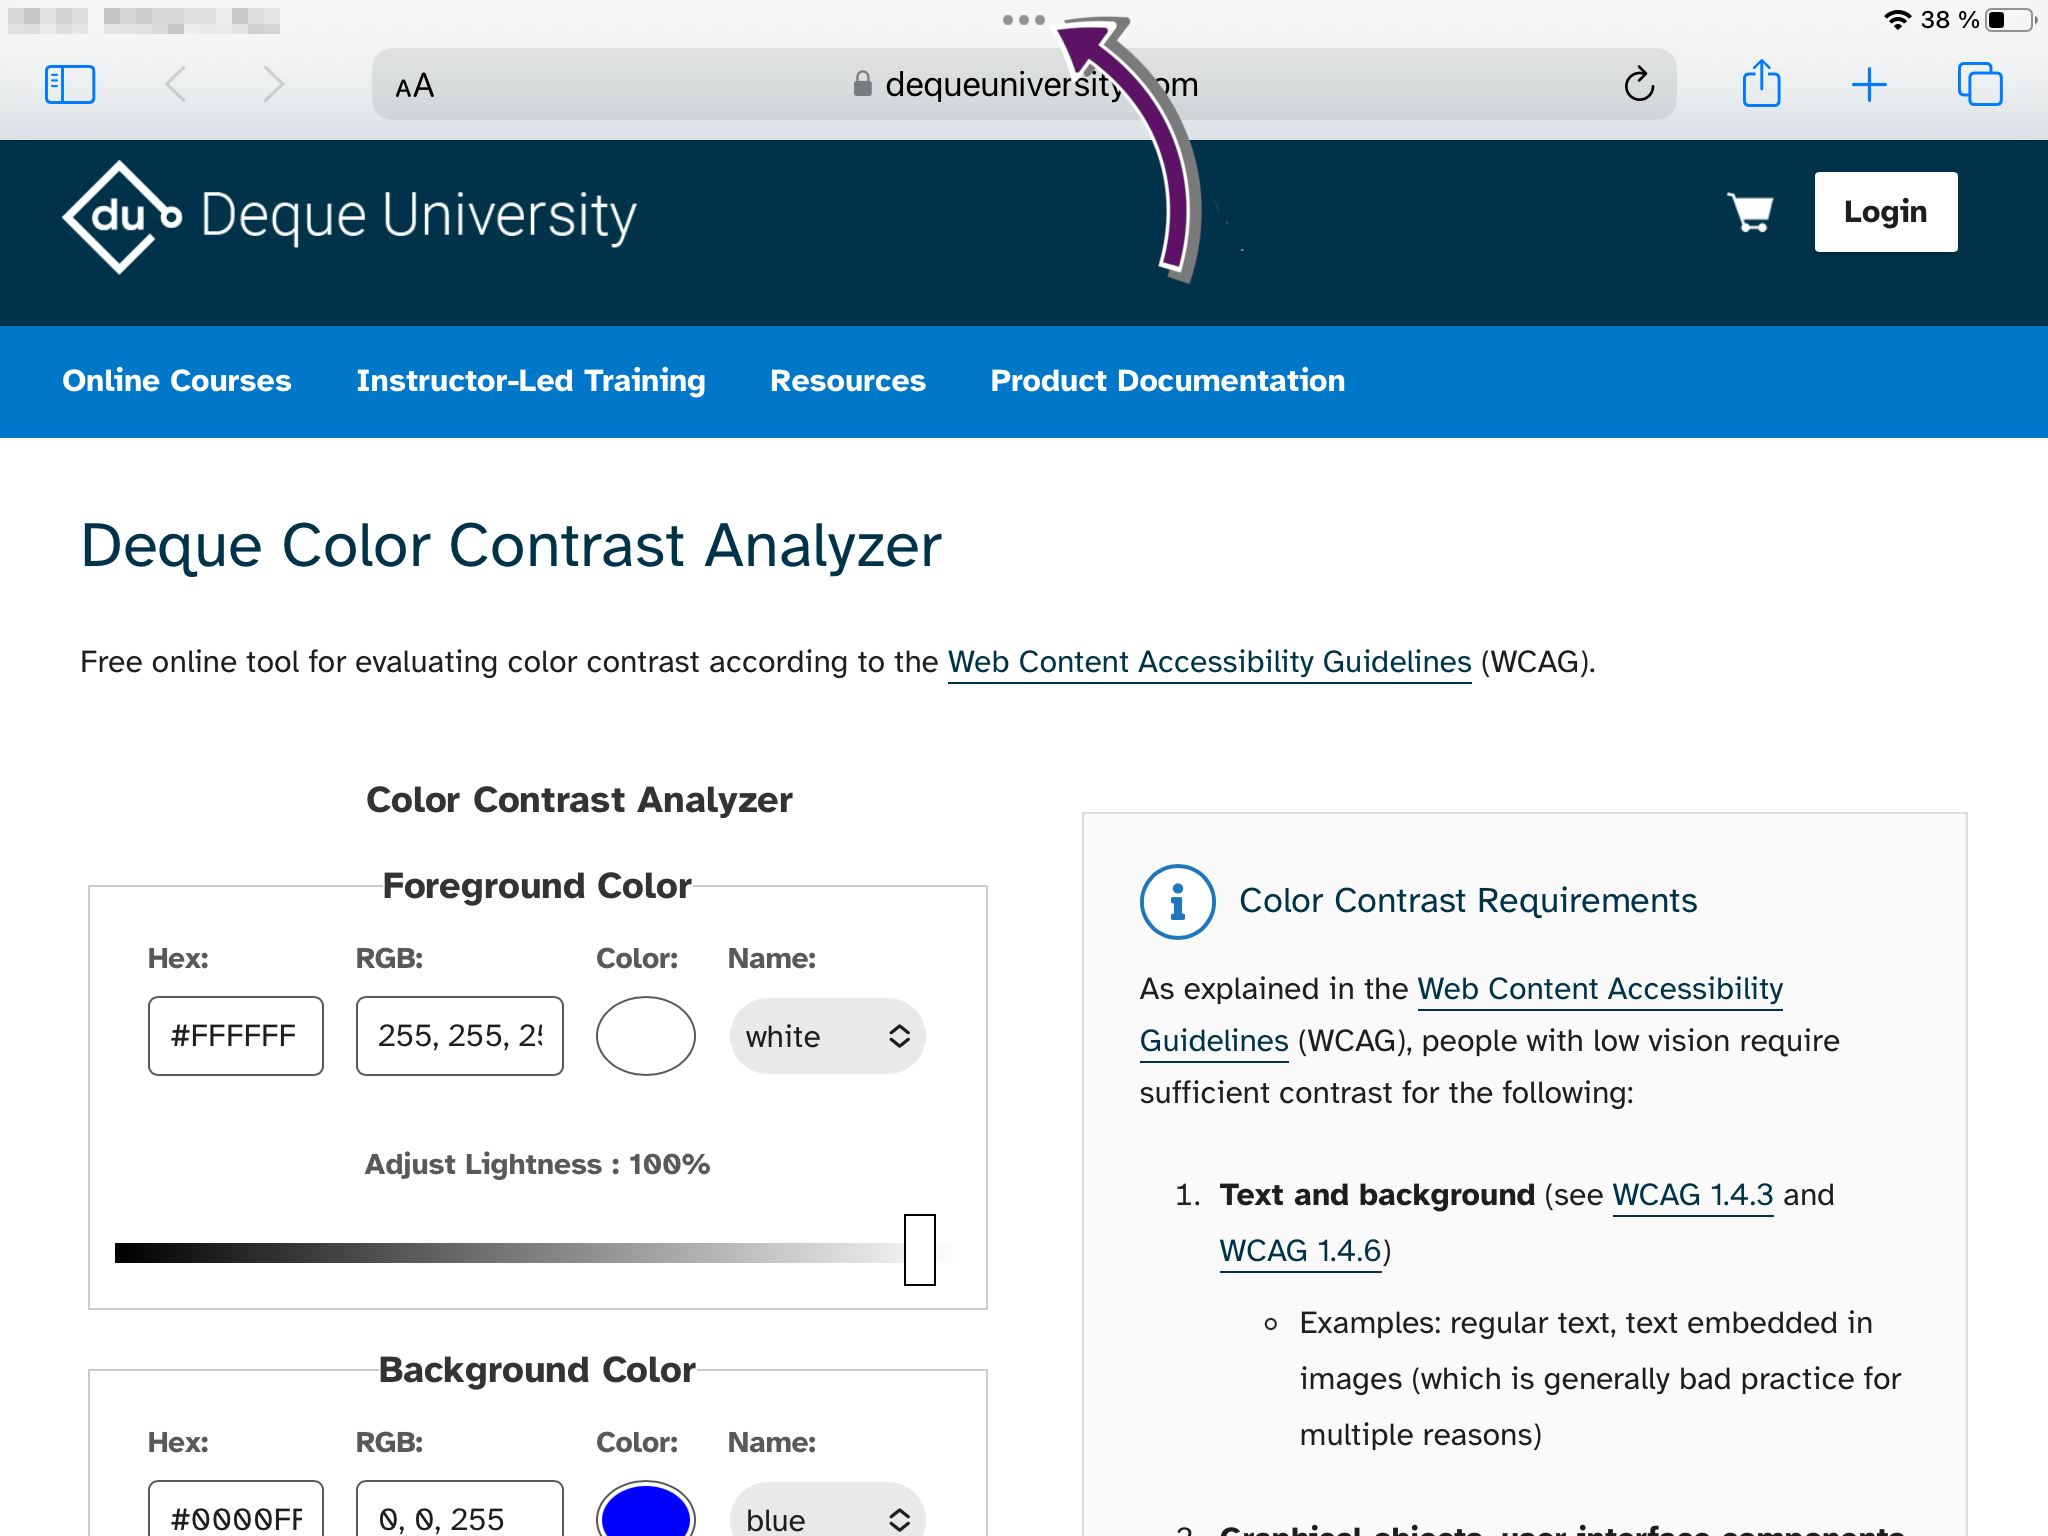Open the Web Content Accessibility Guidelines link in the requirements panel

[x=1461, y=1014]
